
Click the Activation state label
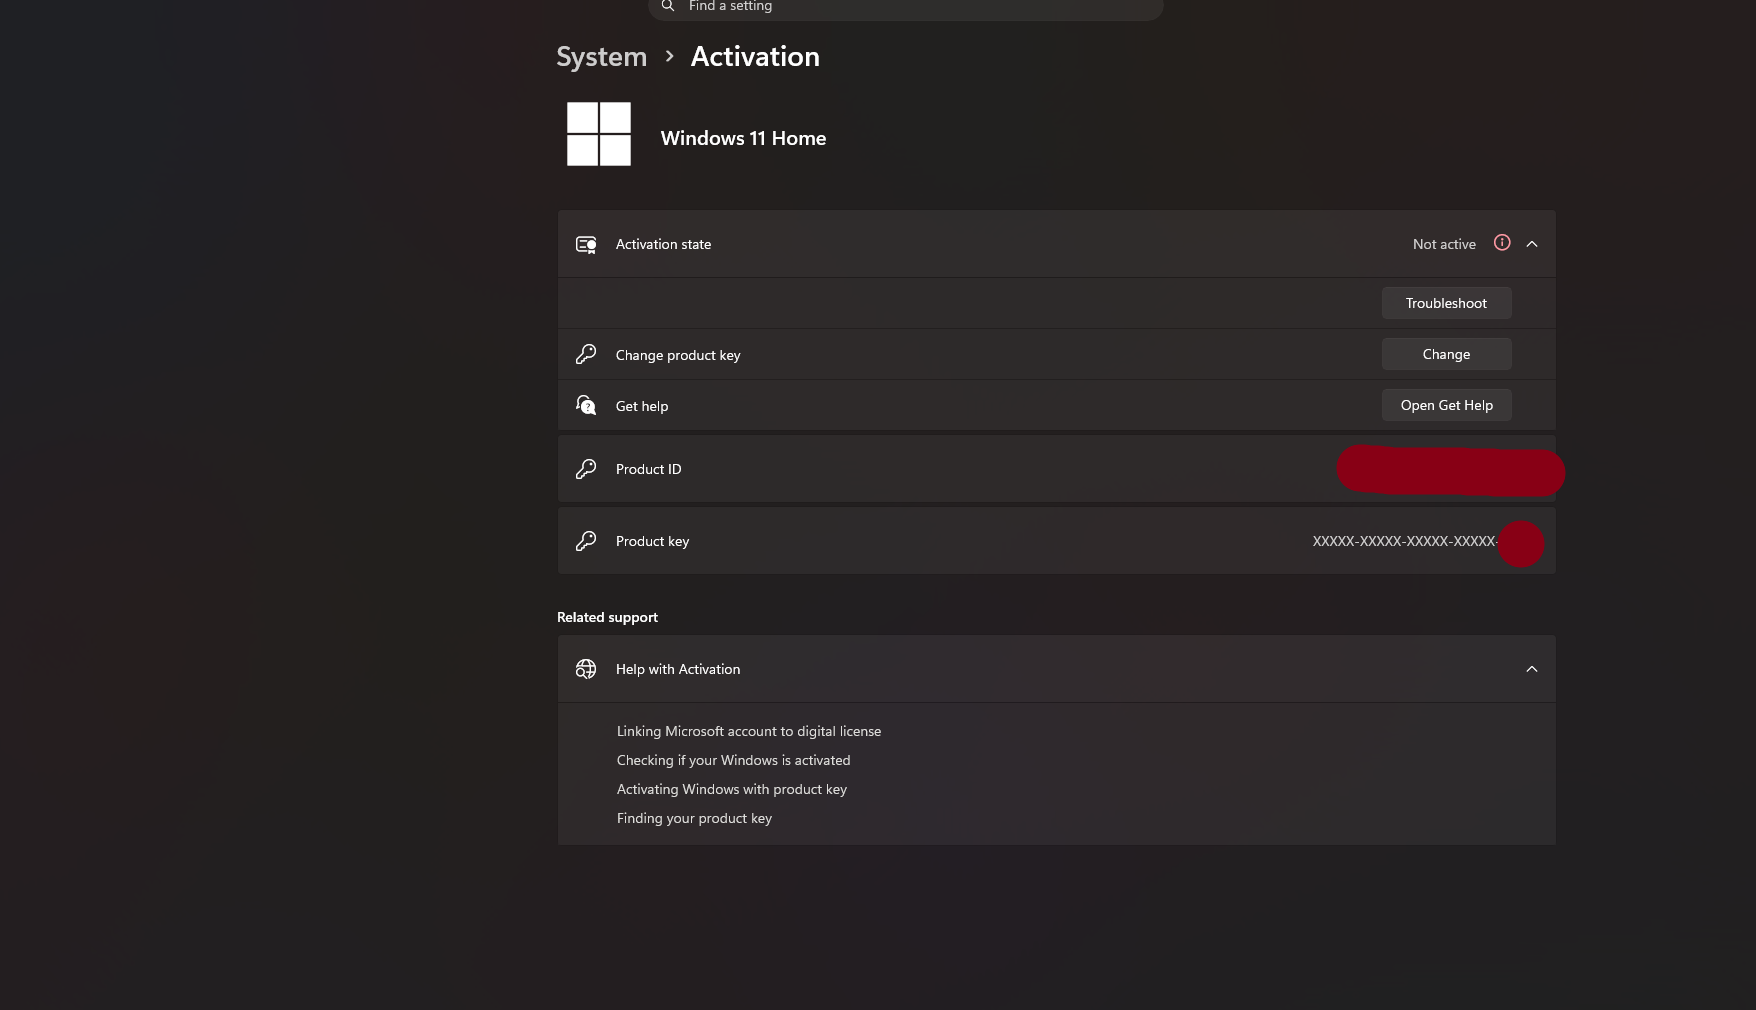pos(663,244)
